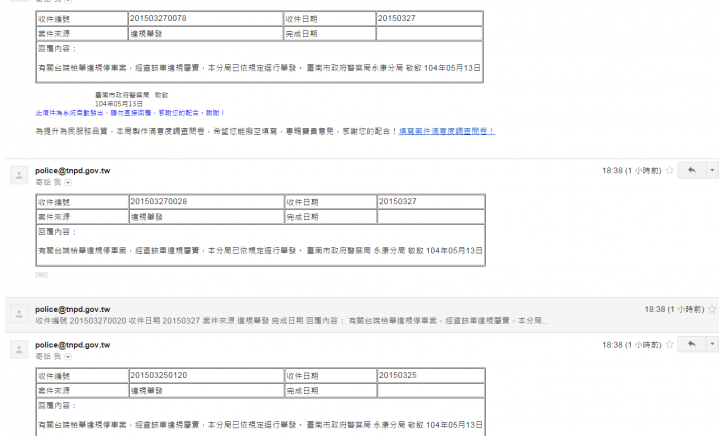This screenshot has height=436, width=720.
Task: Select the date cell 20150325
Action: click(398, 375)
